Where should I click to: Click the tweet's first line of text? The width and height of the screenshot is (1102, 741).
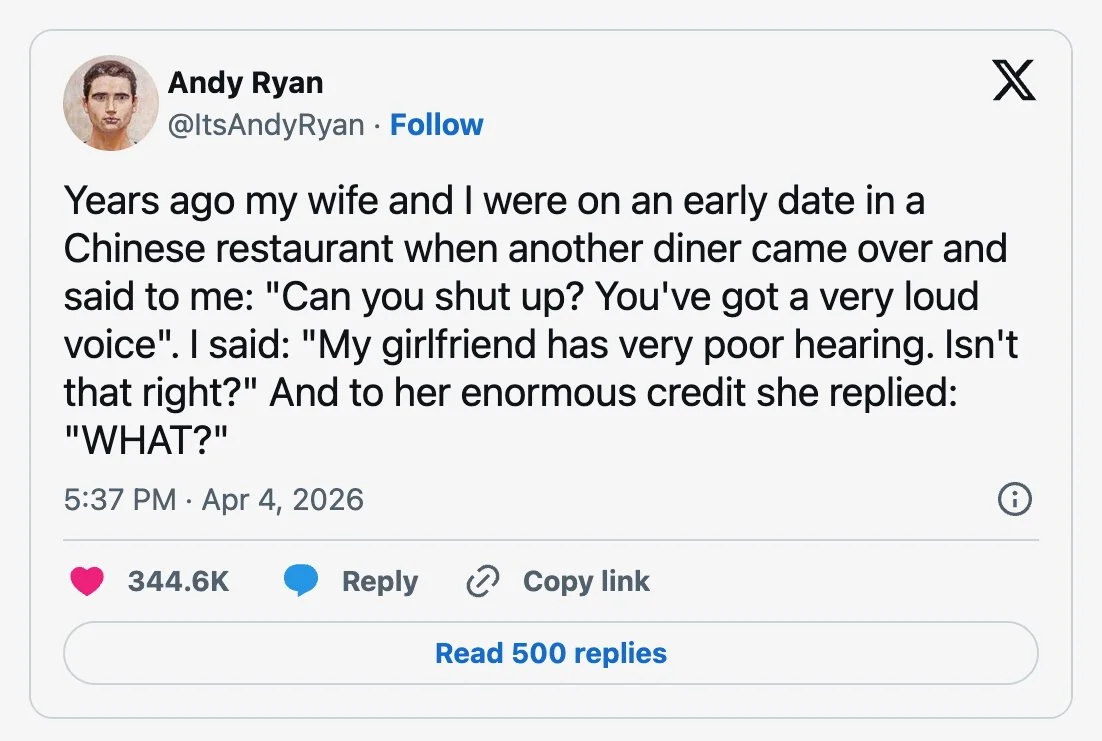pyautogui.click(x=494, y=201)
